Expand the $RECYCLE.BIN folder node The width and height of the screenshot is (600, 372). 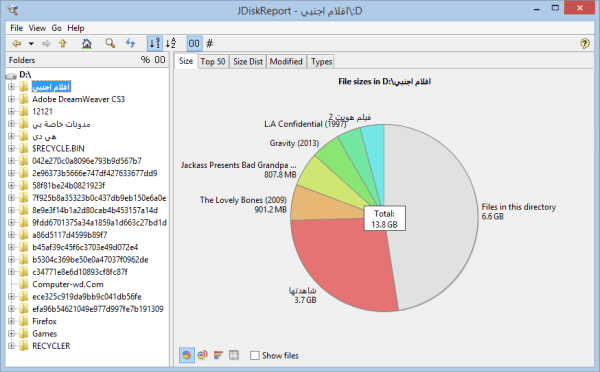11,148
